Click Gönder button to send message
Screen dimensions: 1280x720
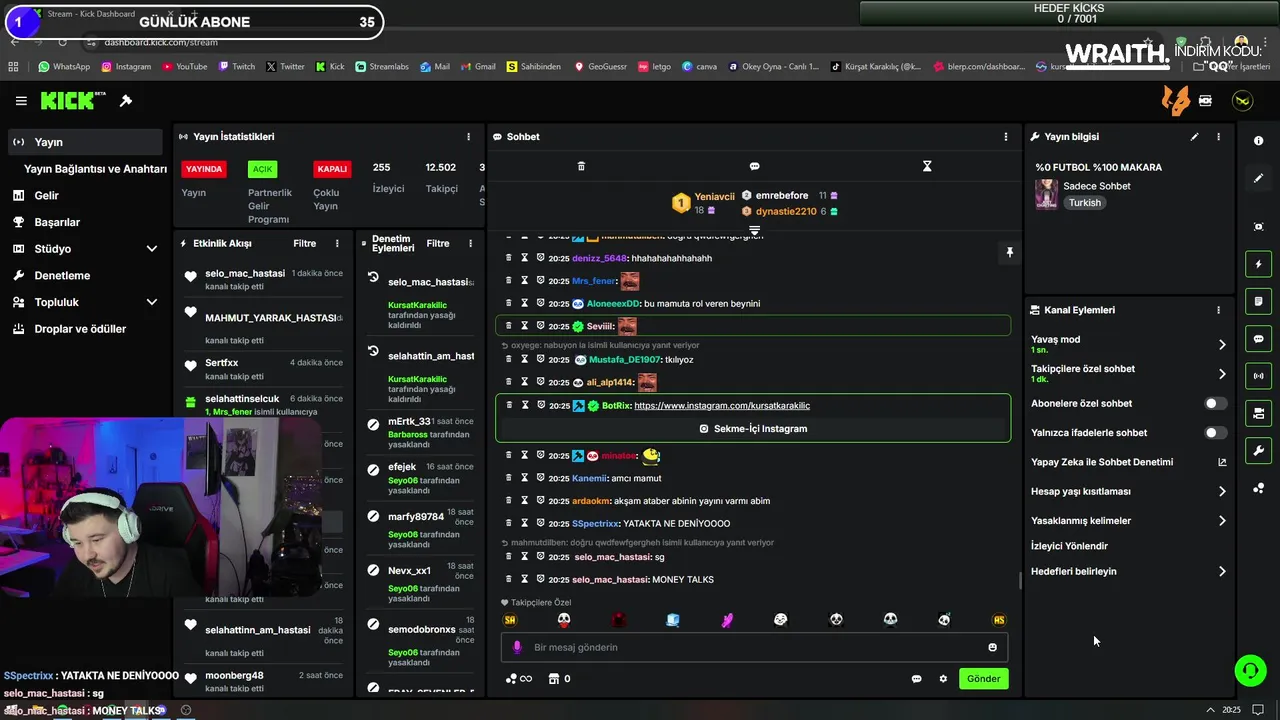coord(983,679)
